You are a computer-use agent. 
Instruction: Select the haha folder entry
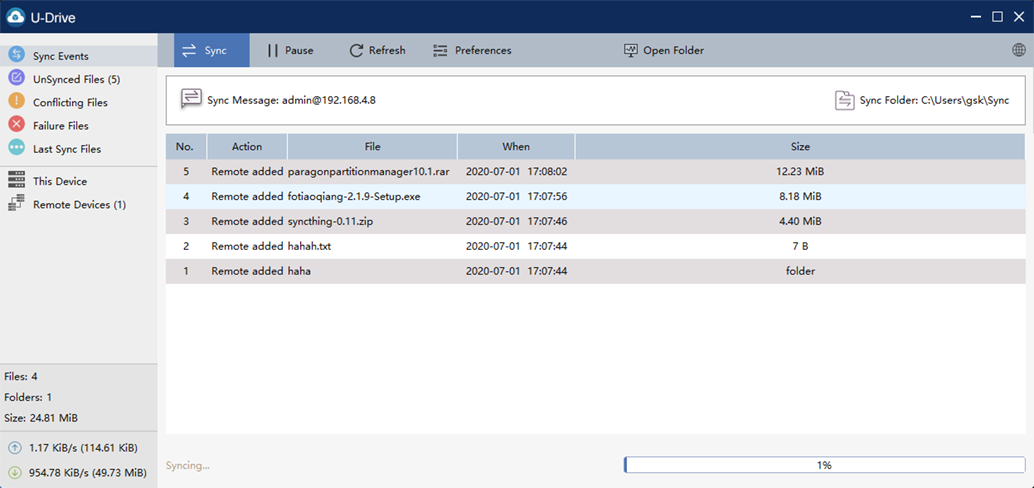[x=299, y=271]
